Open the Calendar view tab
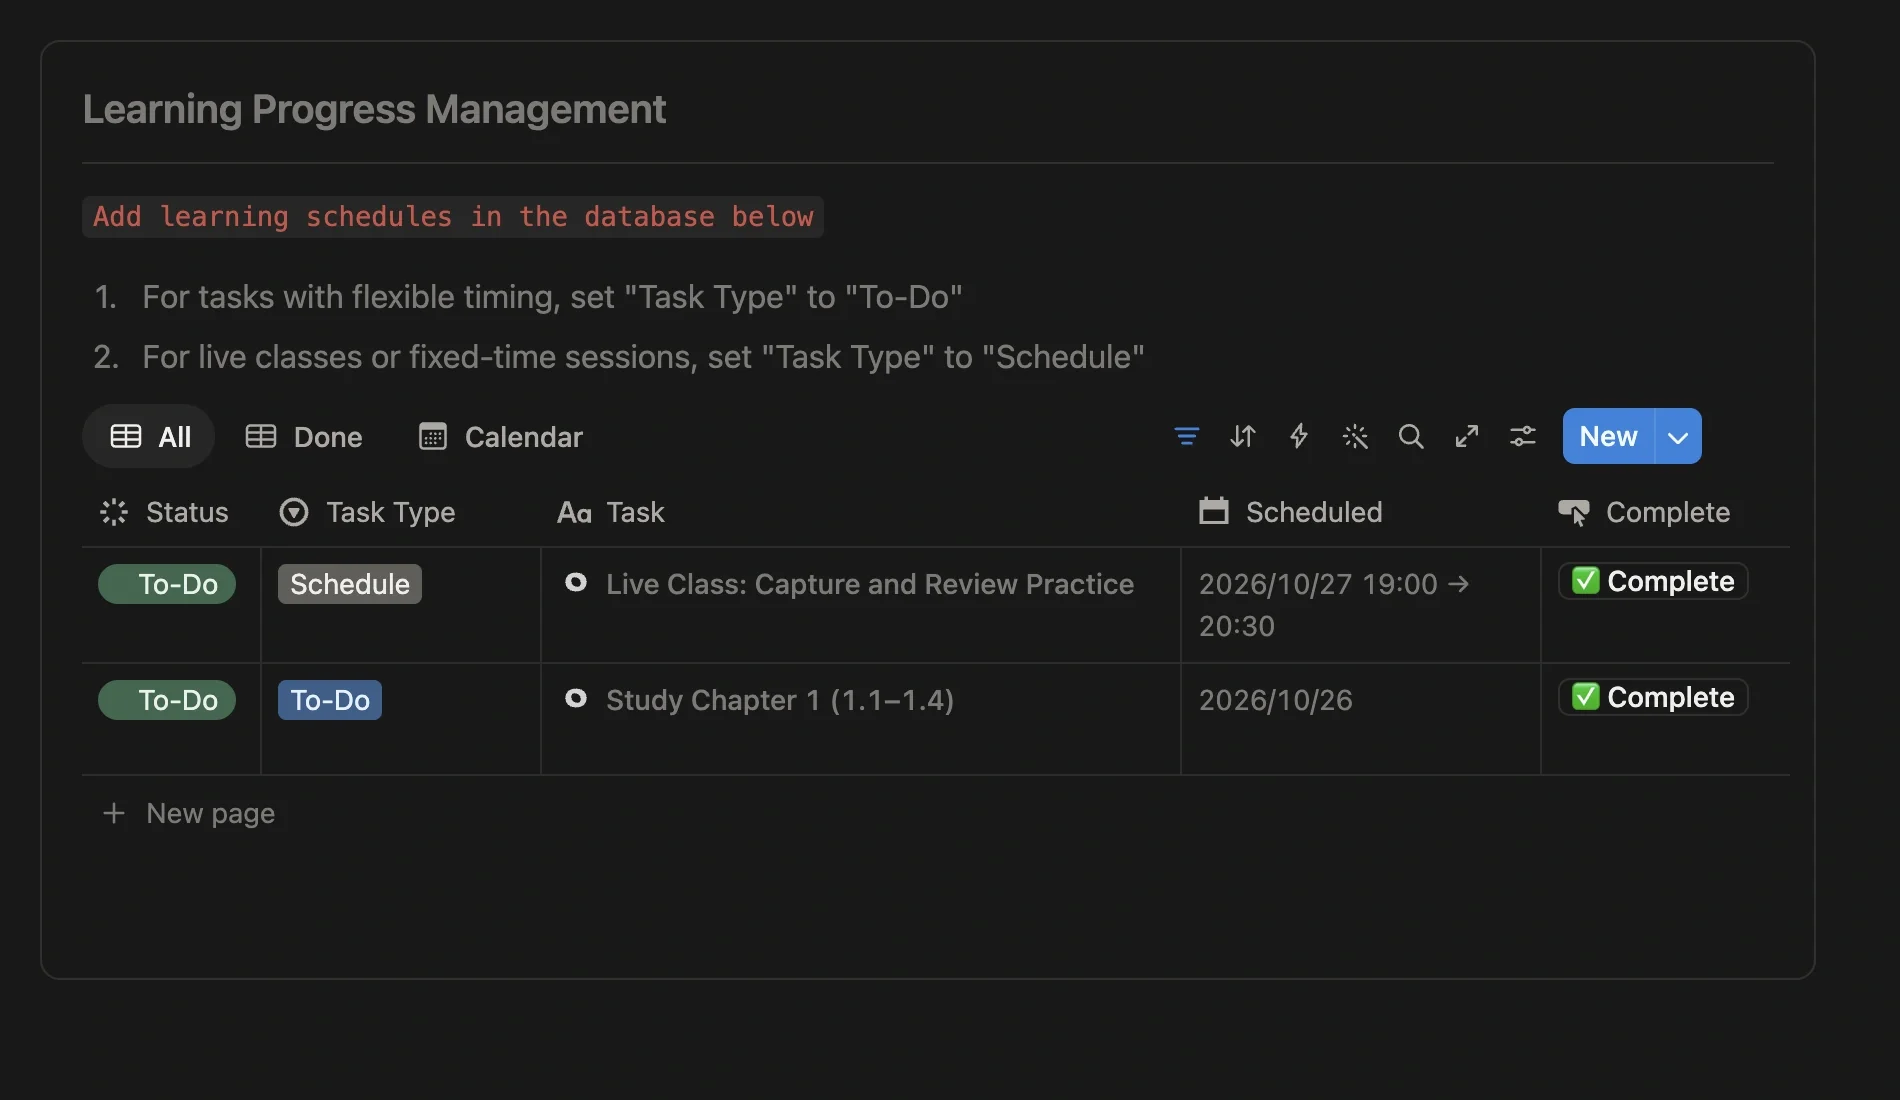The height and width of the screenshot is (1100, 1900). 500,436
